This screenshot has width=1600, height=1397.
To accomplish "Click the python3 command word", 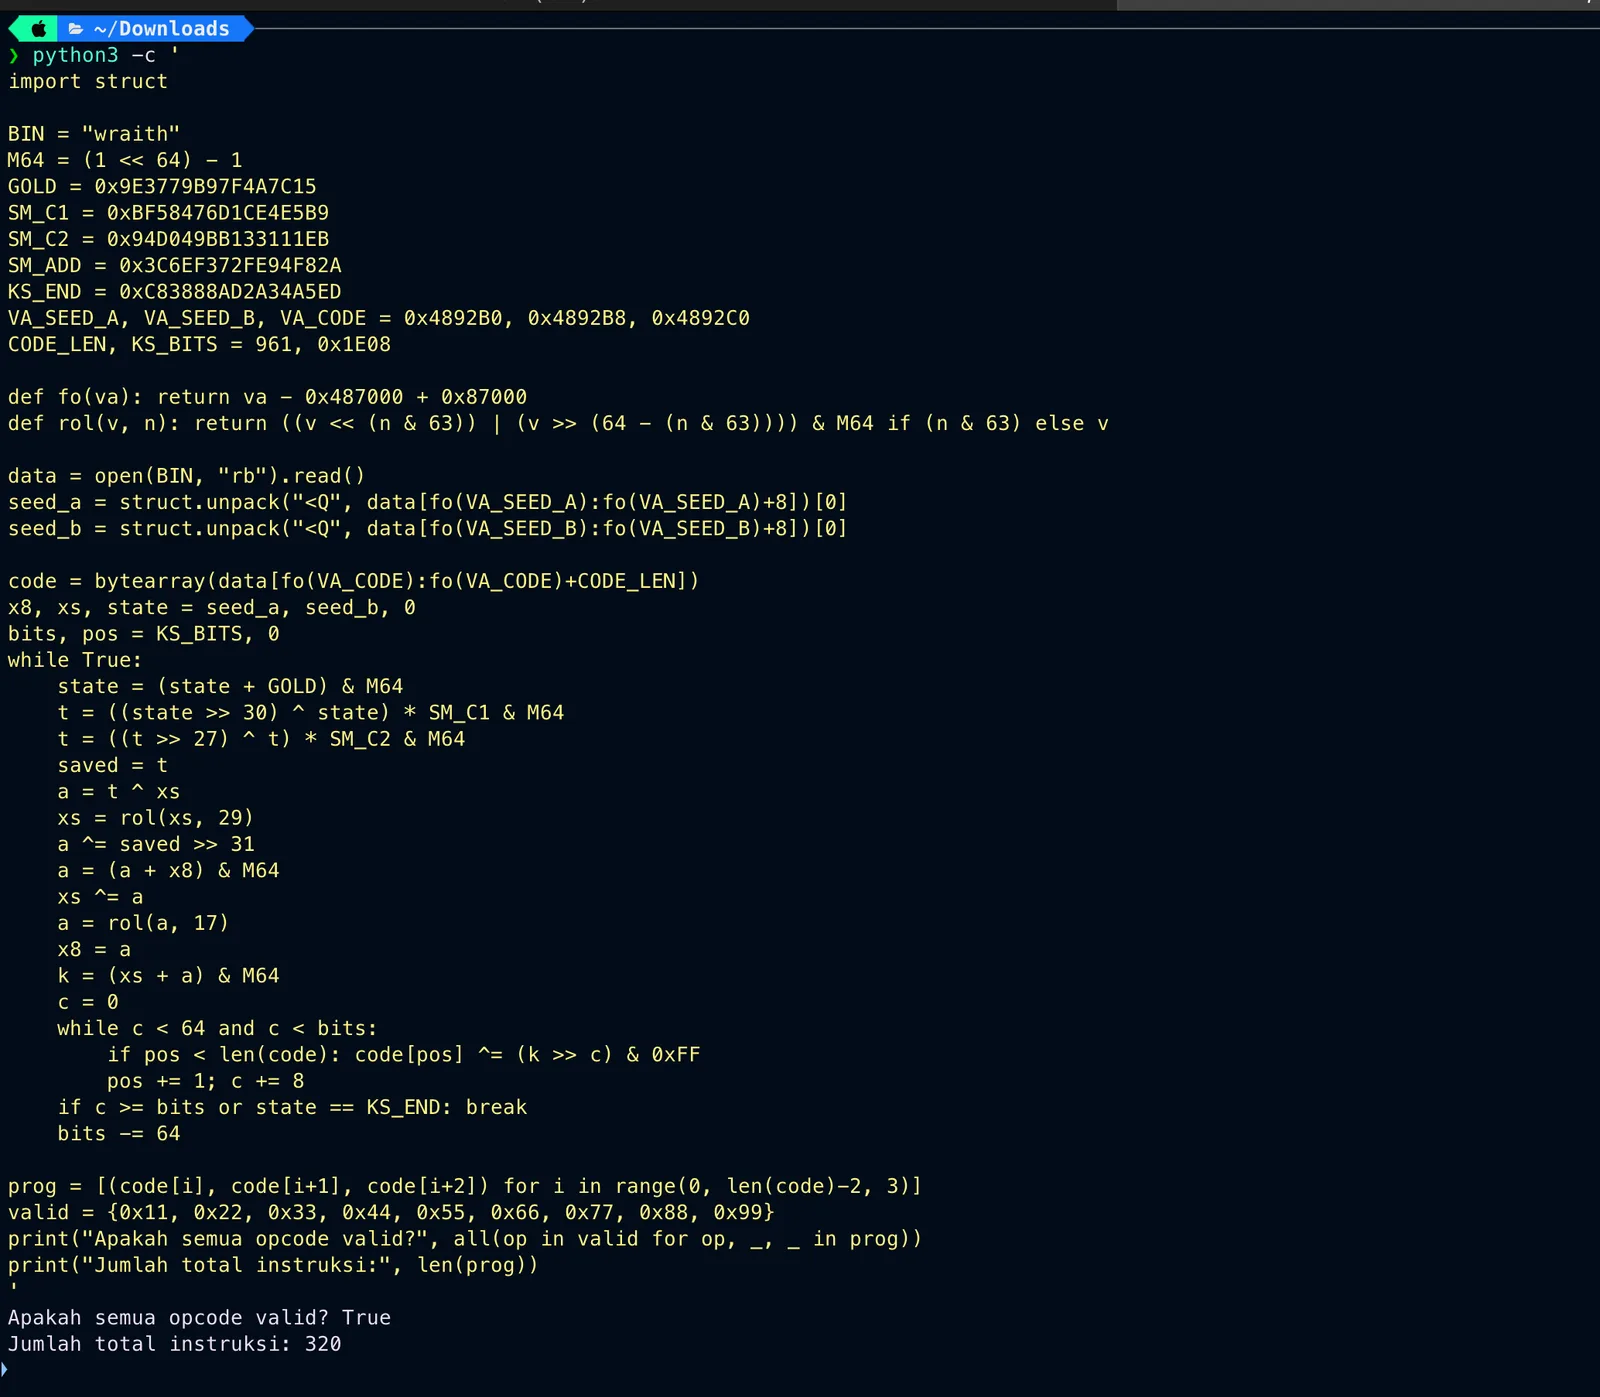I will click(x=75, y=55).
